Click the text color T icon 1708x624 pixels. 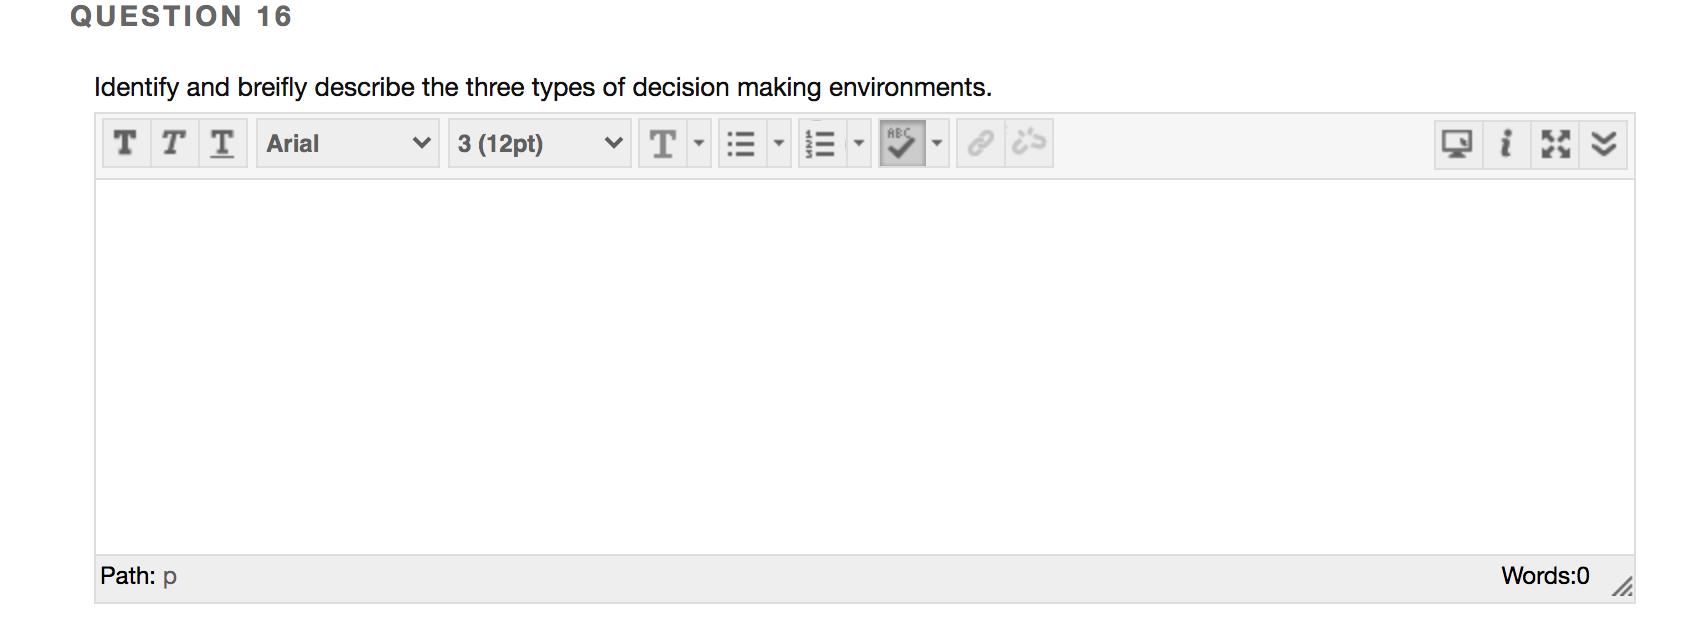663,143
